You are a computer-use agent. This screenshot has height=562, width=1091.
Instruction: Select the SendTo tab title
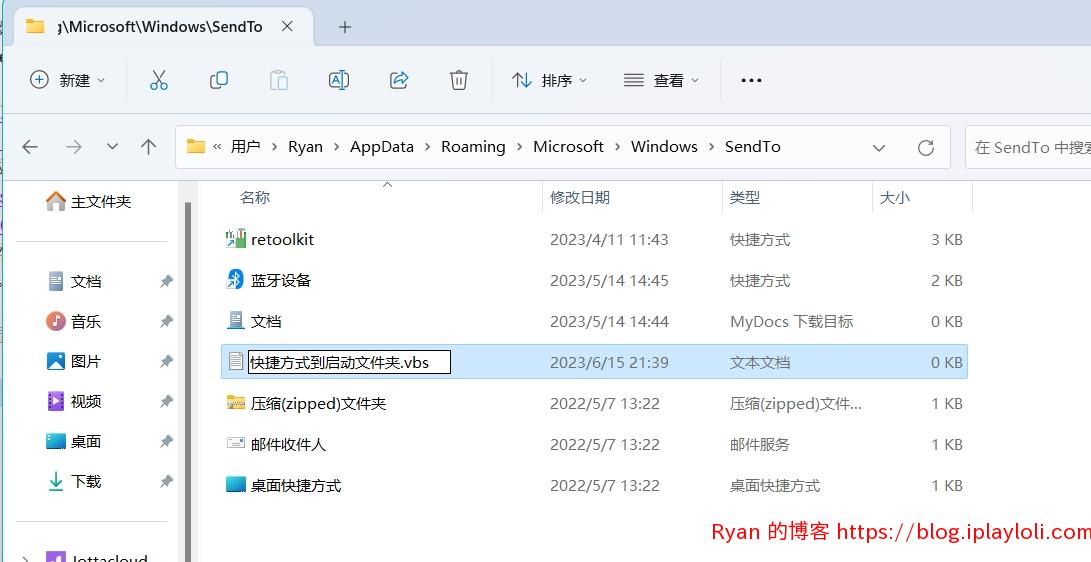[x=160, y=26]
